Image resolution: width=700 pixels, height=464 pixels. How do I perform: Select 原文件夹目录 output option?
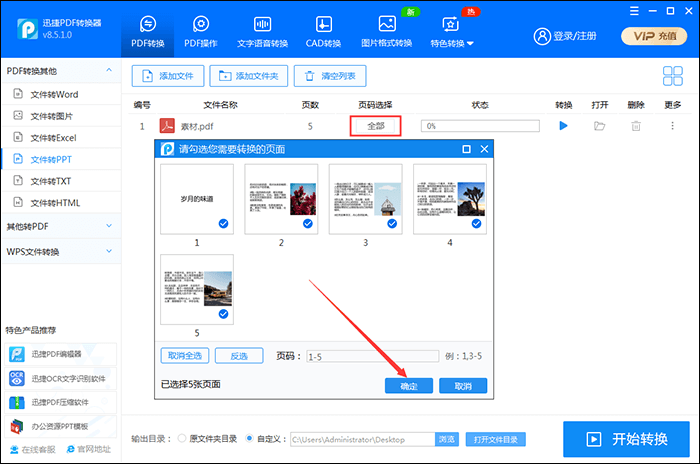click(182, 439)
